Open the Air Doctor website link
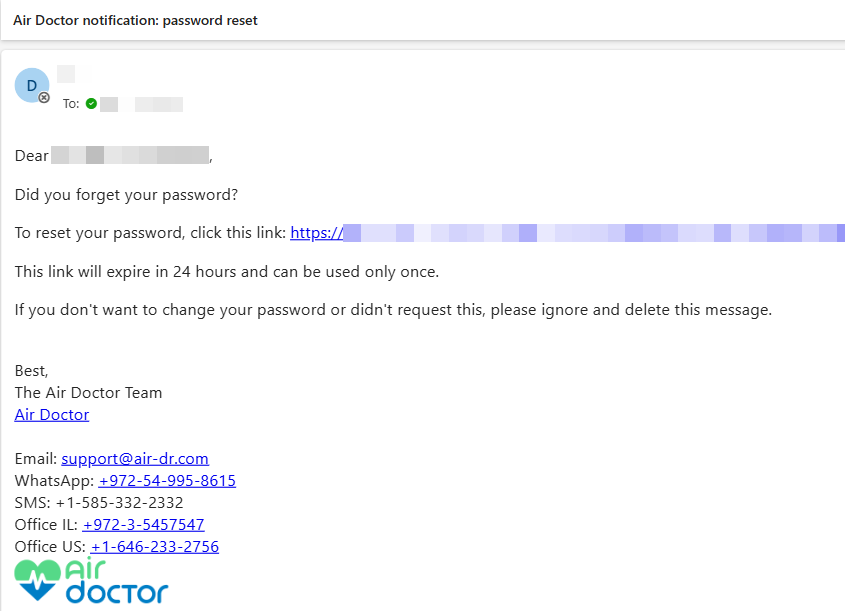 52,415
